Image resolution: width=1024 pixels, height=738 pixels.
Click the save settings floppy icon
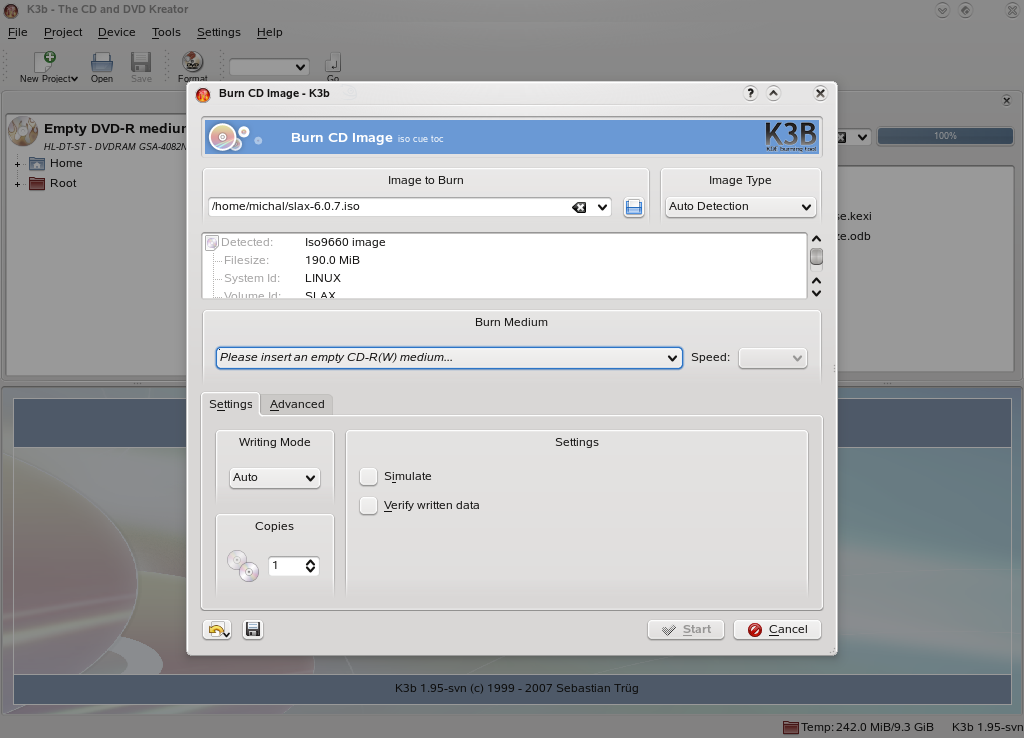(x=253, y=629)
